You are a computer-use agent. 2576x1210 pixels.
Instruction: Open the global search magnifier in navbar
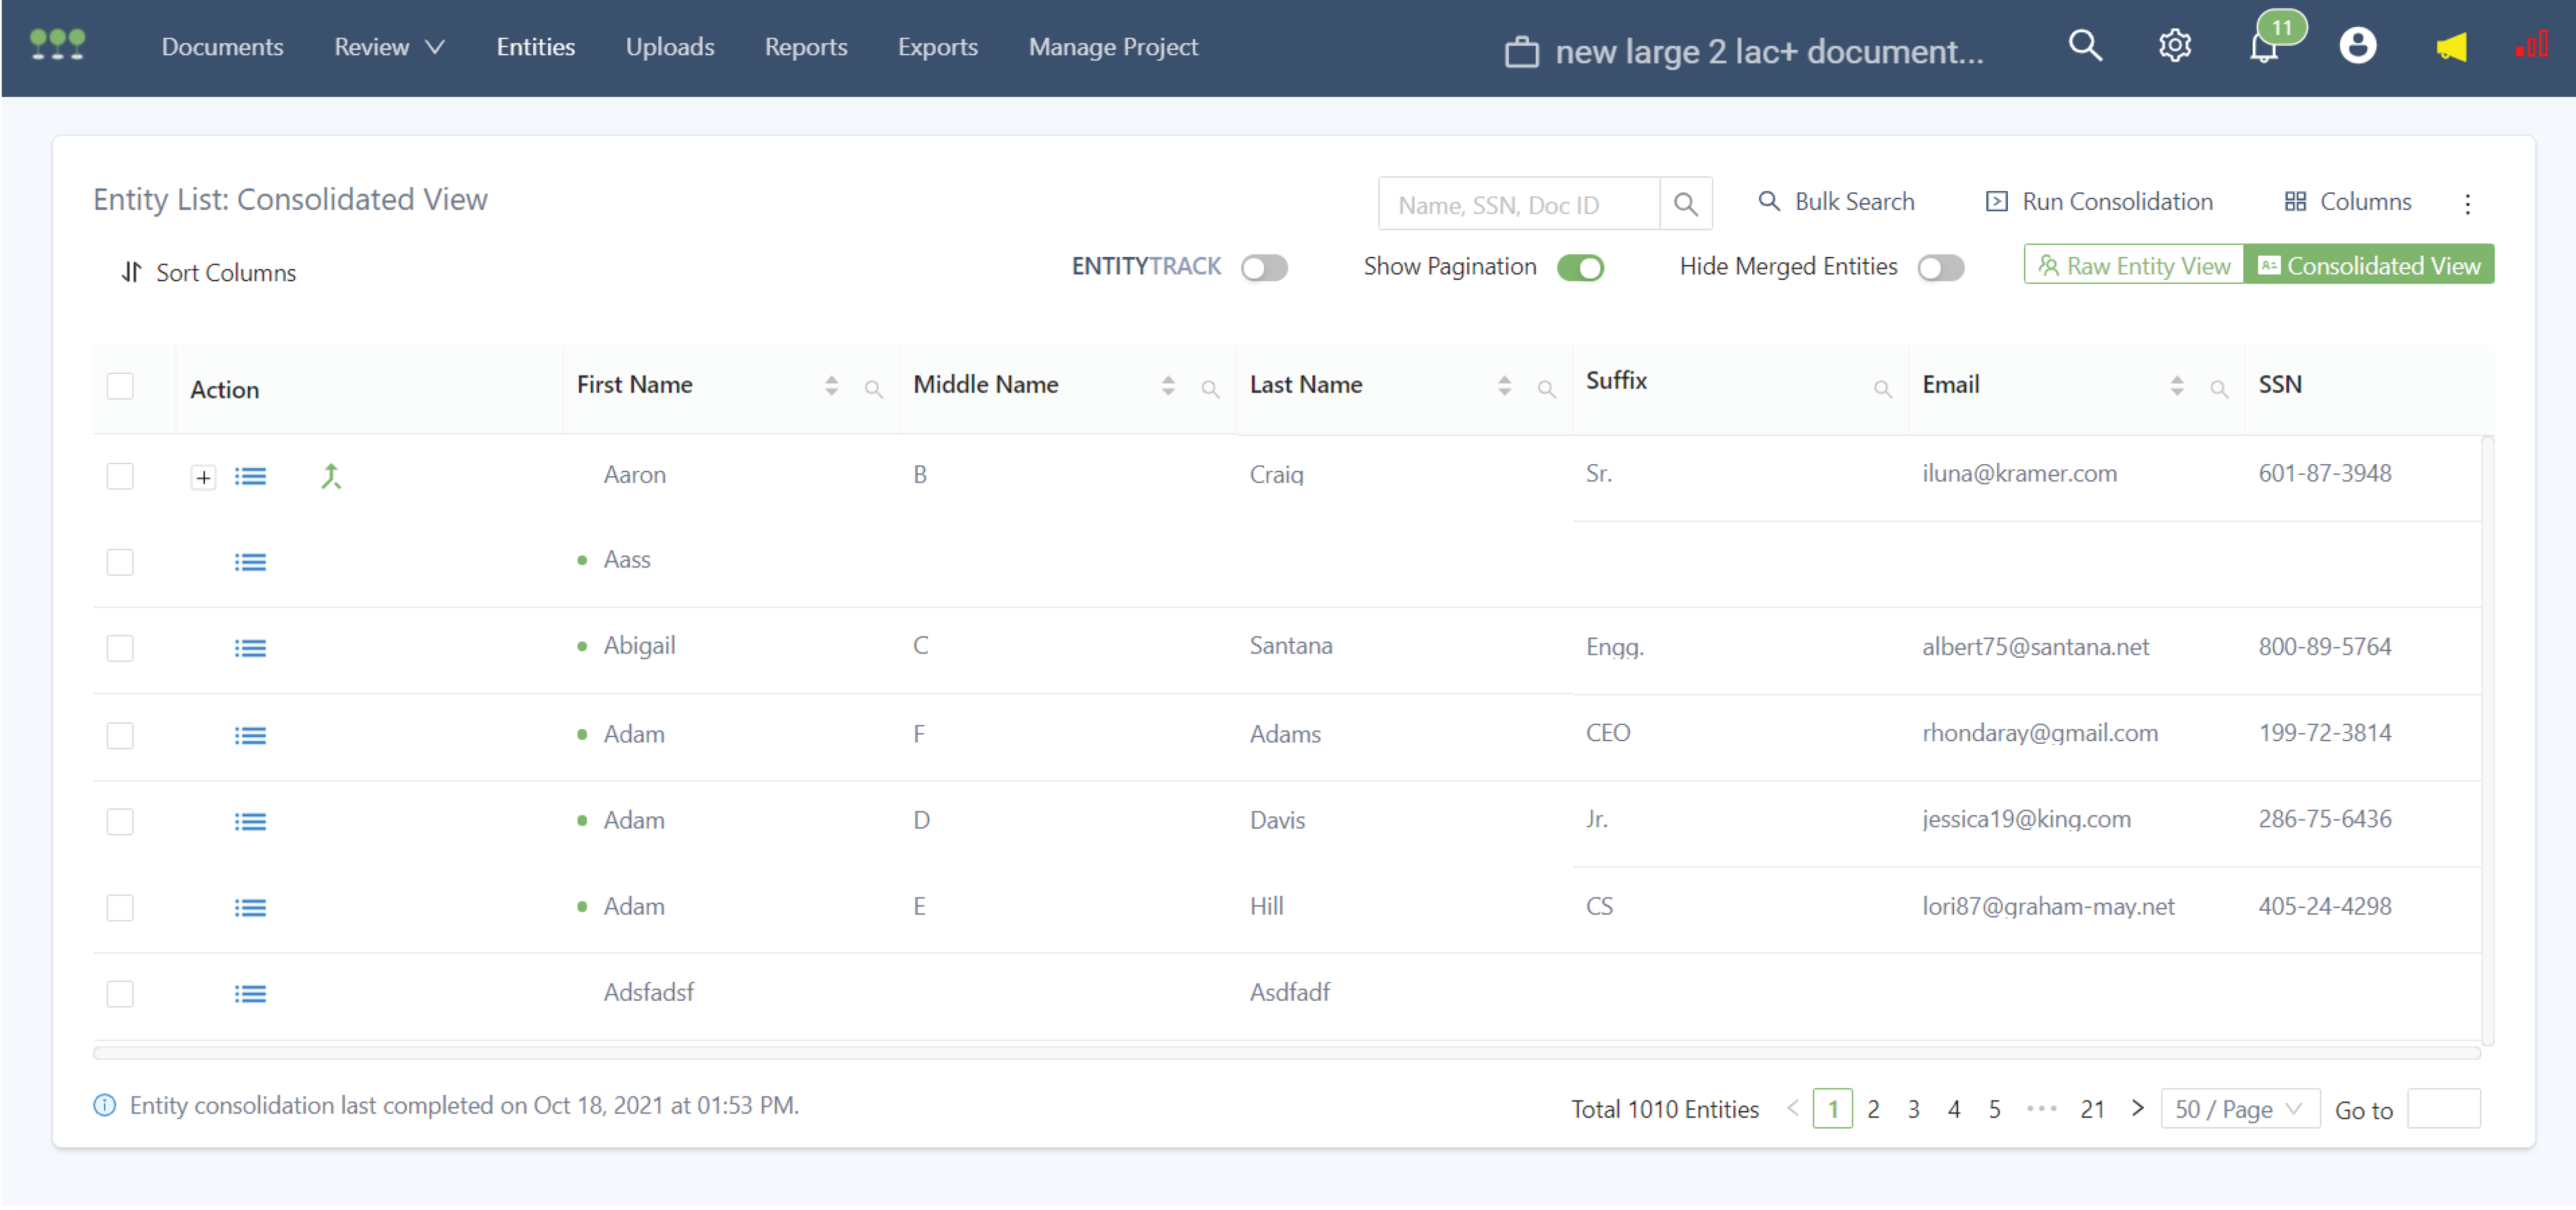coord(2084,46)
